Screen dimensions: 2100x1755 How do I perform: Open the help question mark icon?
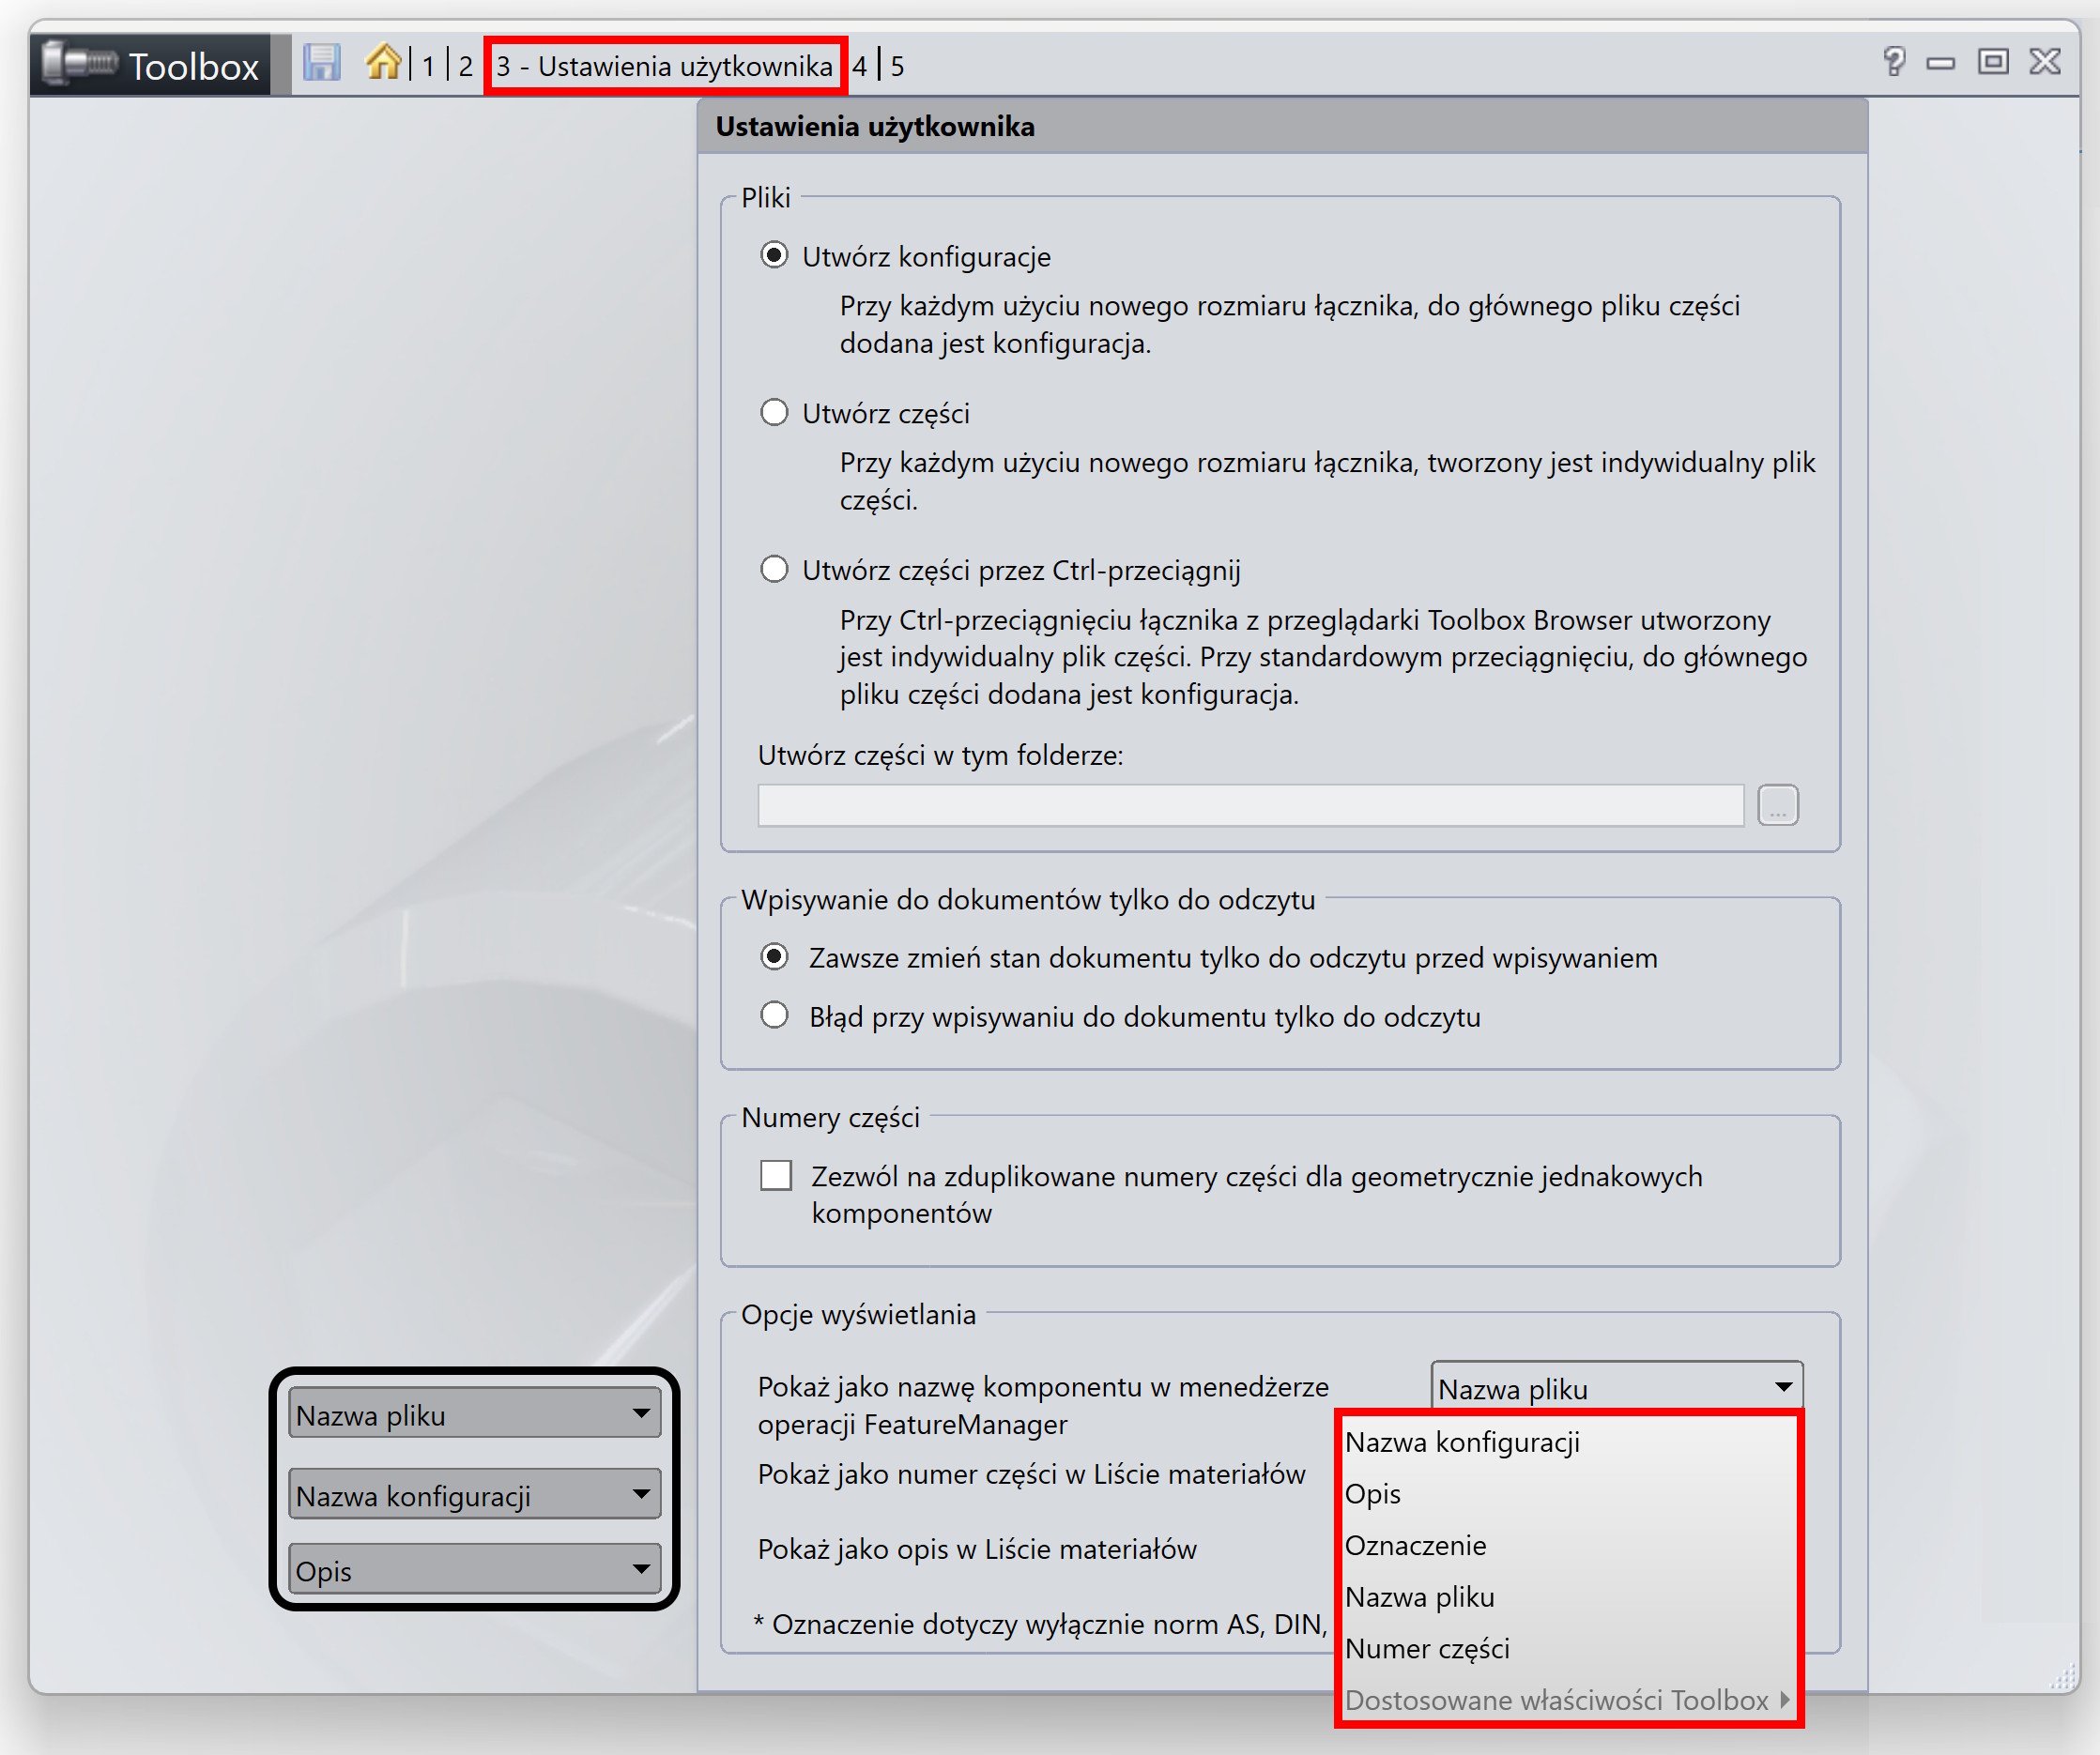[1893, 62]
